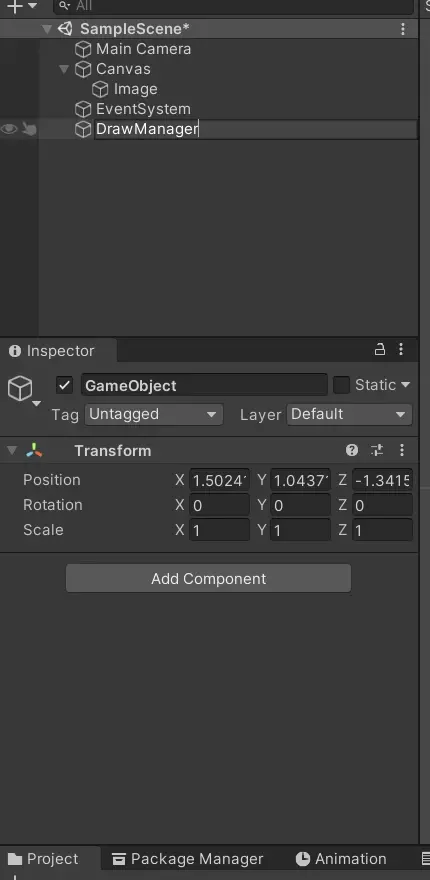Enable the Static checkbox
The image size is (430, 880).
coord(341,385)
